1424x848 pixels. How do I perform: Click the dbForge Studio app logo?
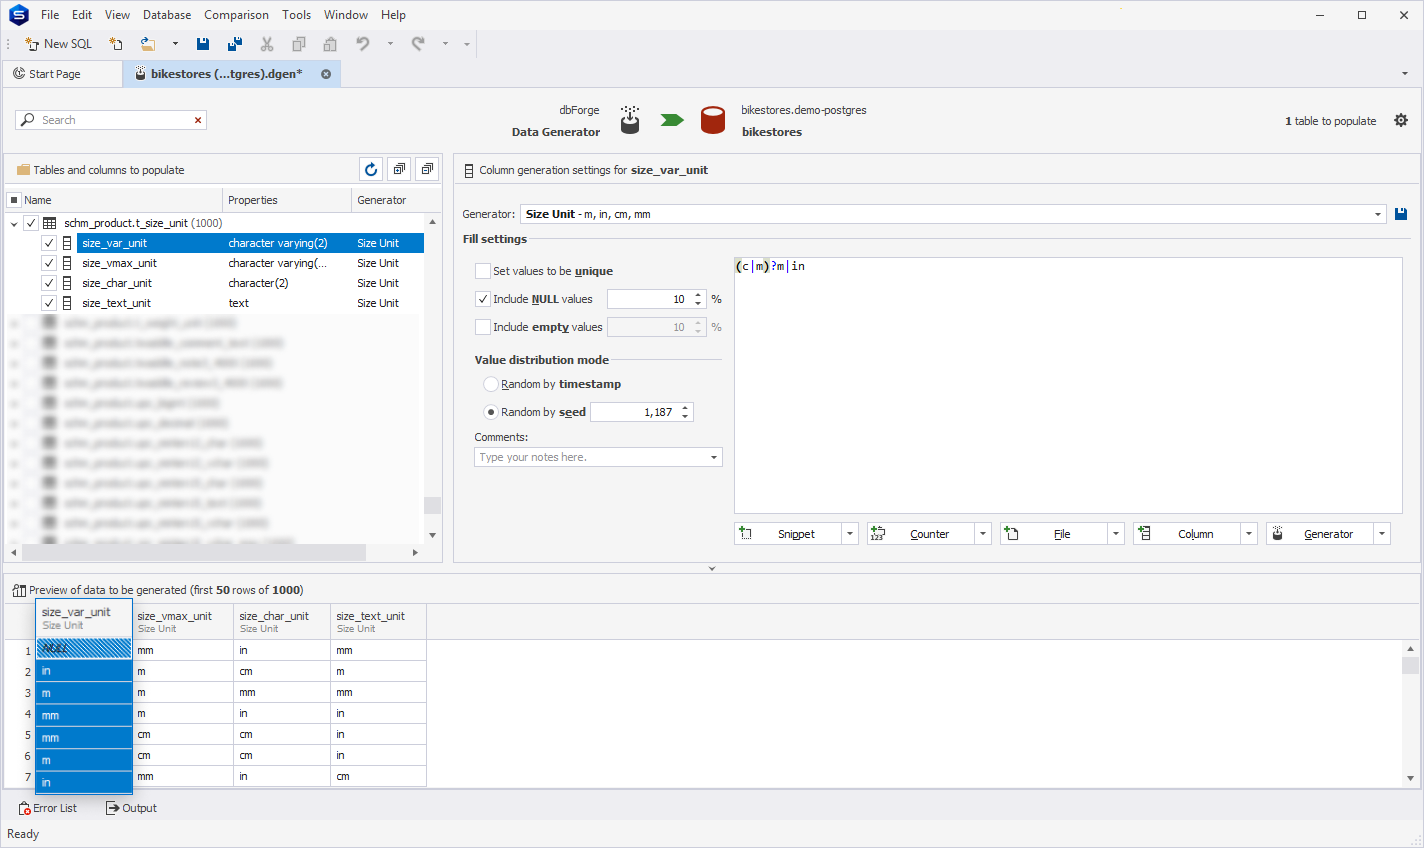tap(19, 15)
